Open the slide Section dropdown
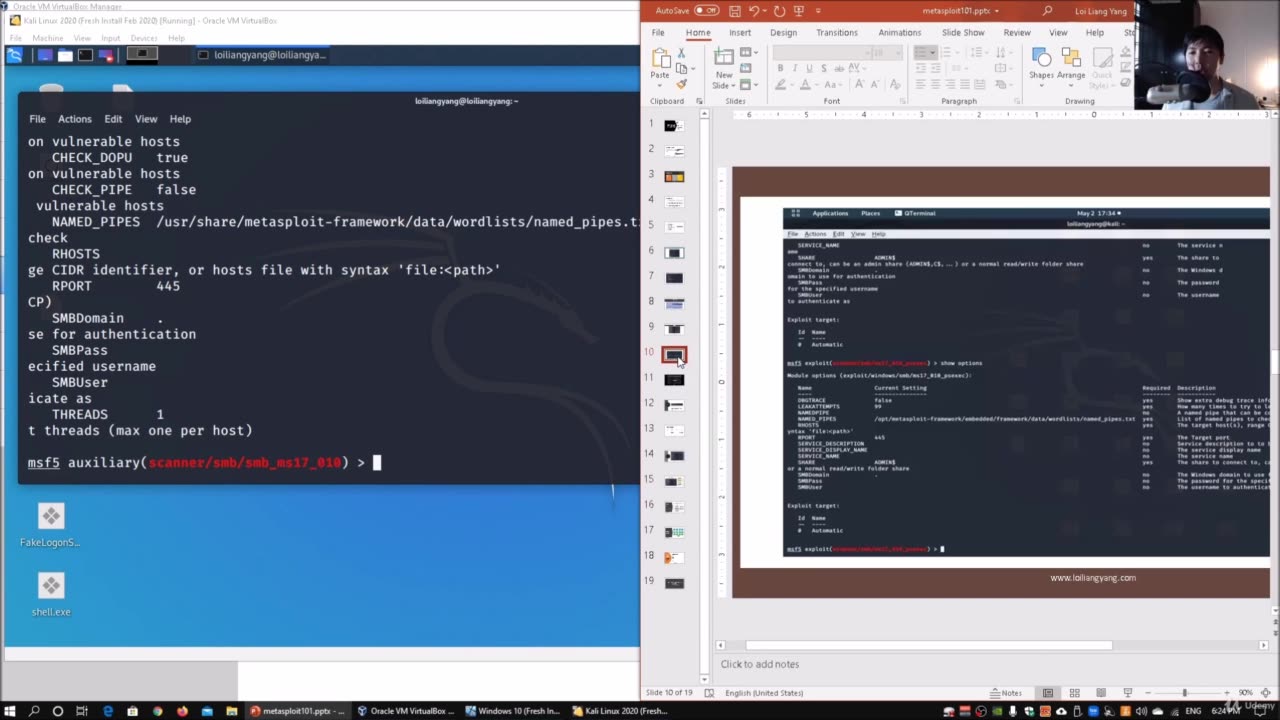The width and height of the screenshot is (1280, 720). click(751, 84)
